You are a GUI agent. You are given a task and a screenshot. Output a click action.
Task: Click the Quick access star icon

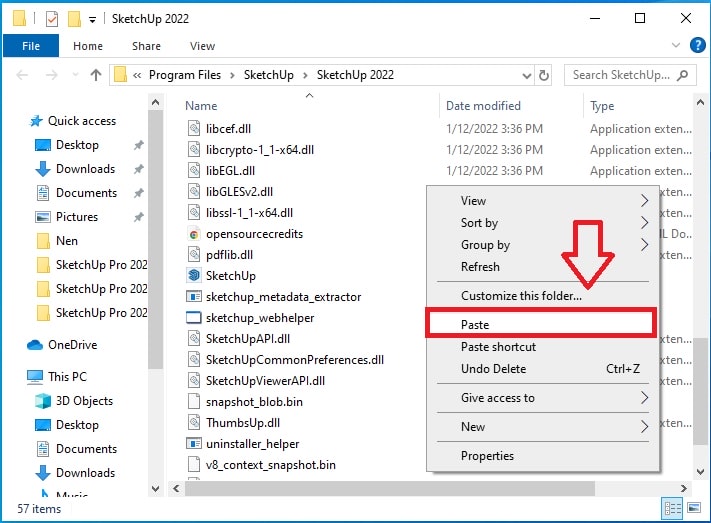pos(36,121)
